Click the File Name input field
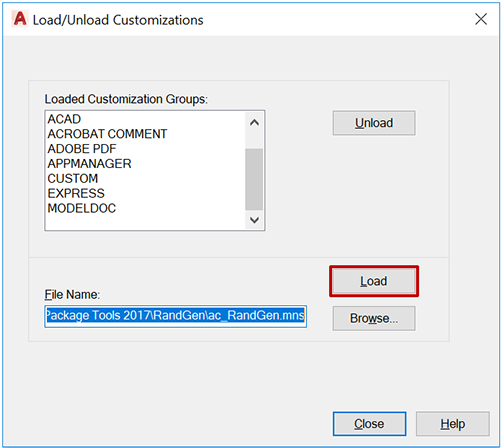This screenshot has width=503, height=448. [176, 316]
